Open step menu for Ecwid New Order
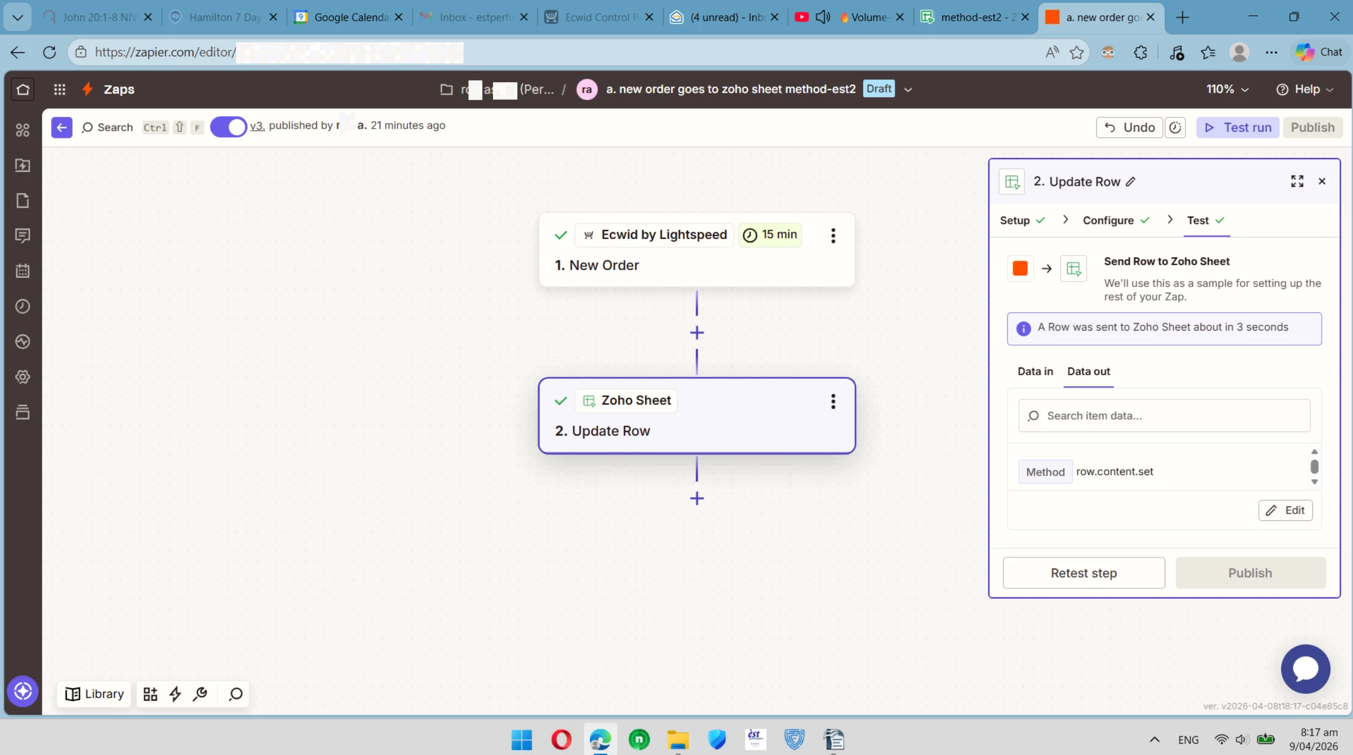1353x755 pixels. [x=833, y=236]
